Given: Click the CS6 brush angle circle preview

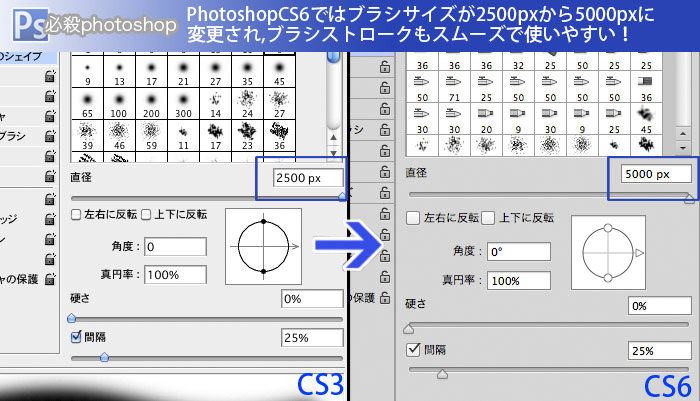Looking at the screenshot, I should 608,253.
